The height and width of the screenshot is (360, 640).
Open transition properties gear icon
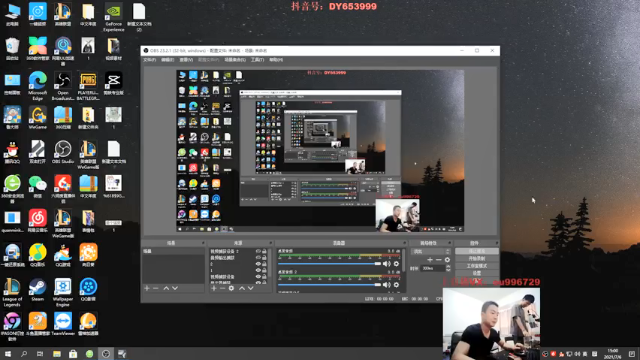coord(447,260)
